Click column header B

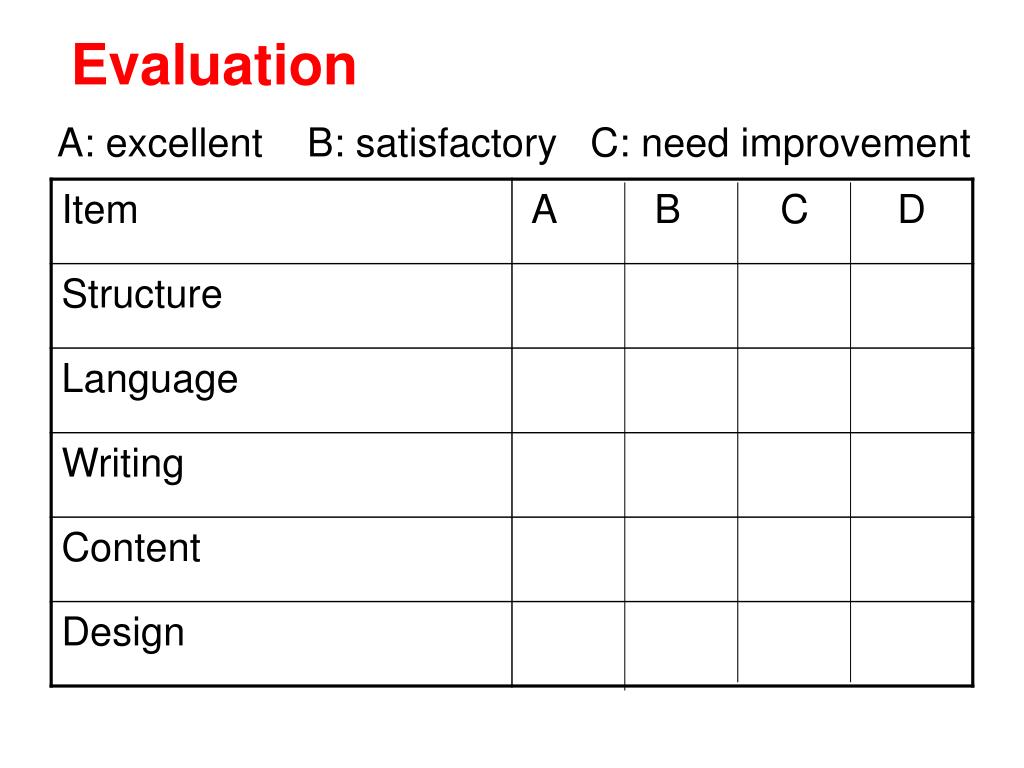(681, 222)
